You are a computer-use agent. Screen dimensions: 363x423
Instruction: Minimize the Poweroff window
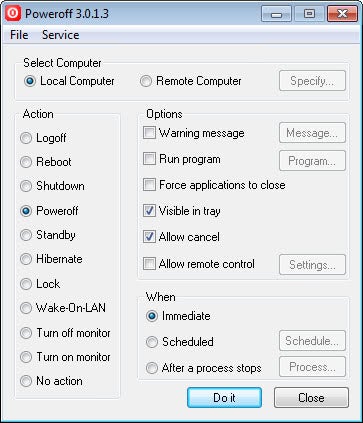tap(276, 14)
